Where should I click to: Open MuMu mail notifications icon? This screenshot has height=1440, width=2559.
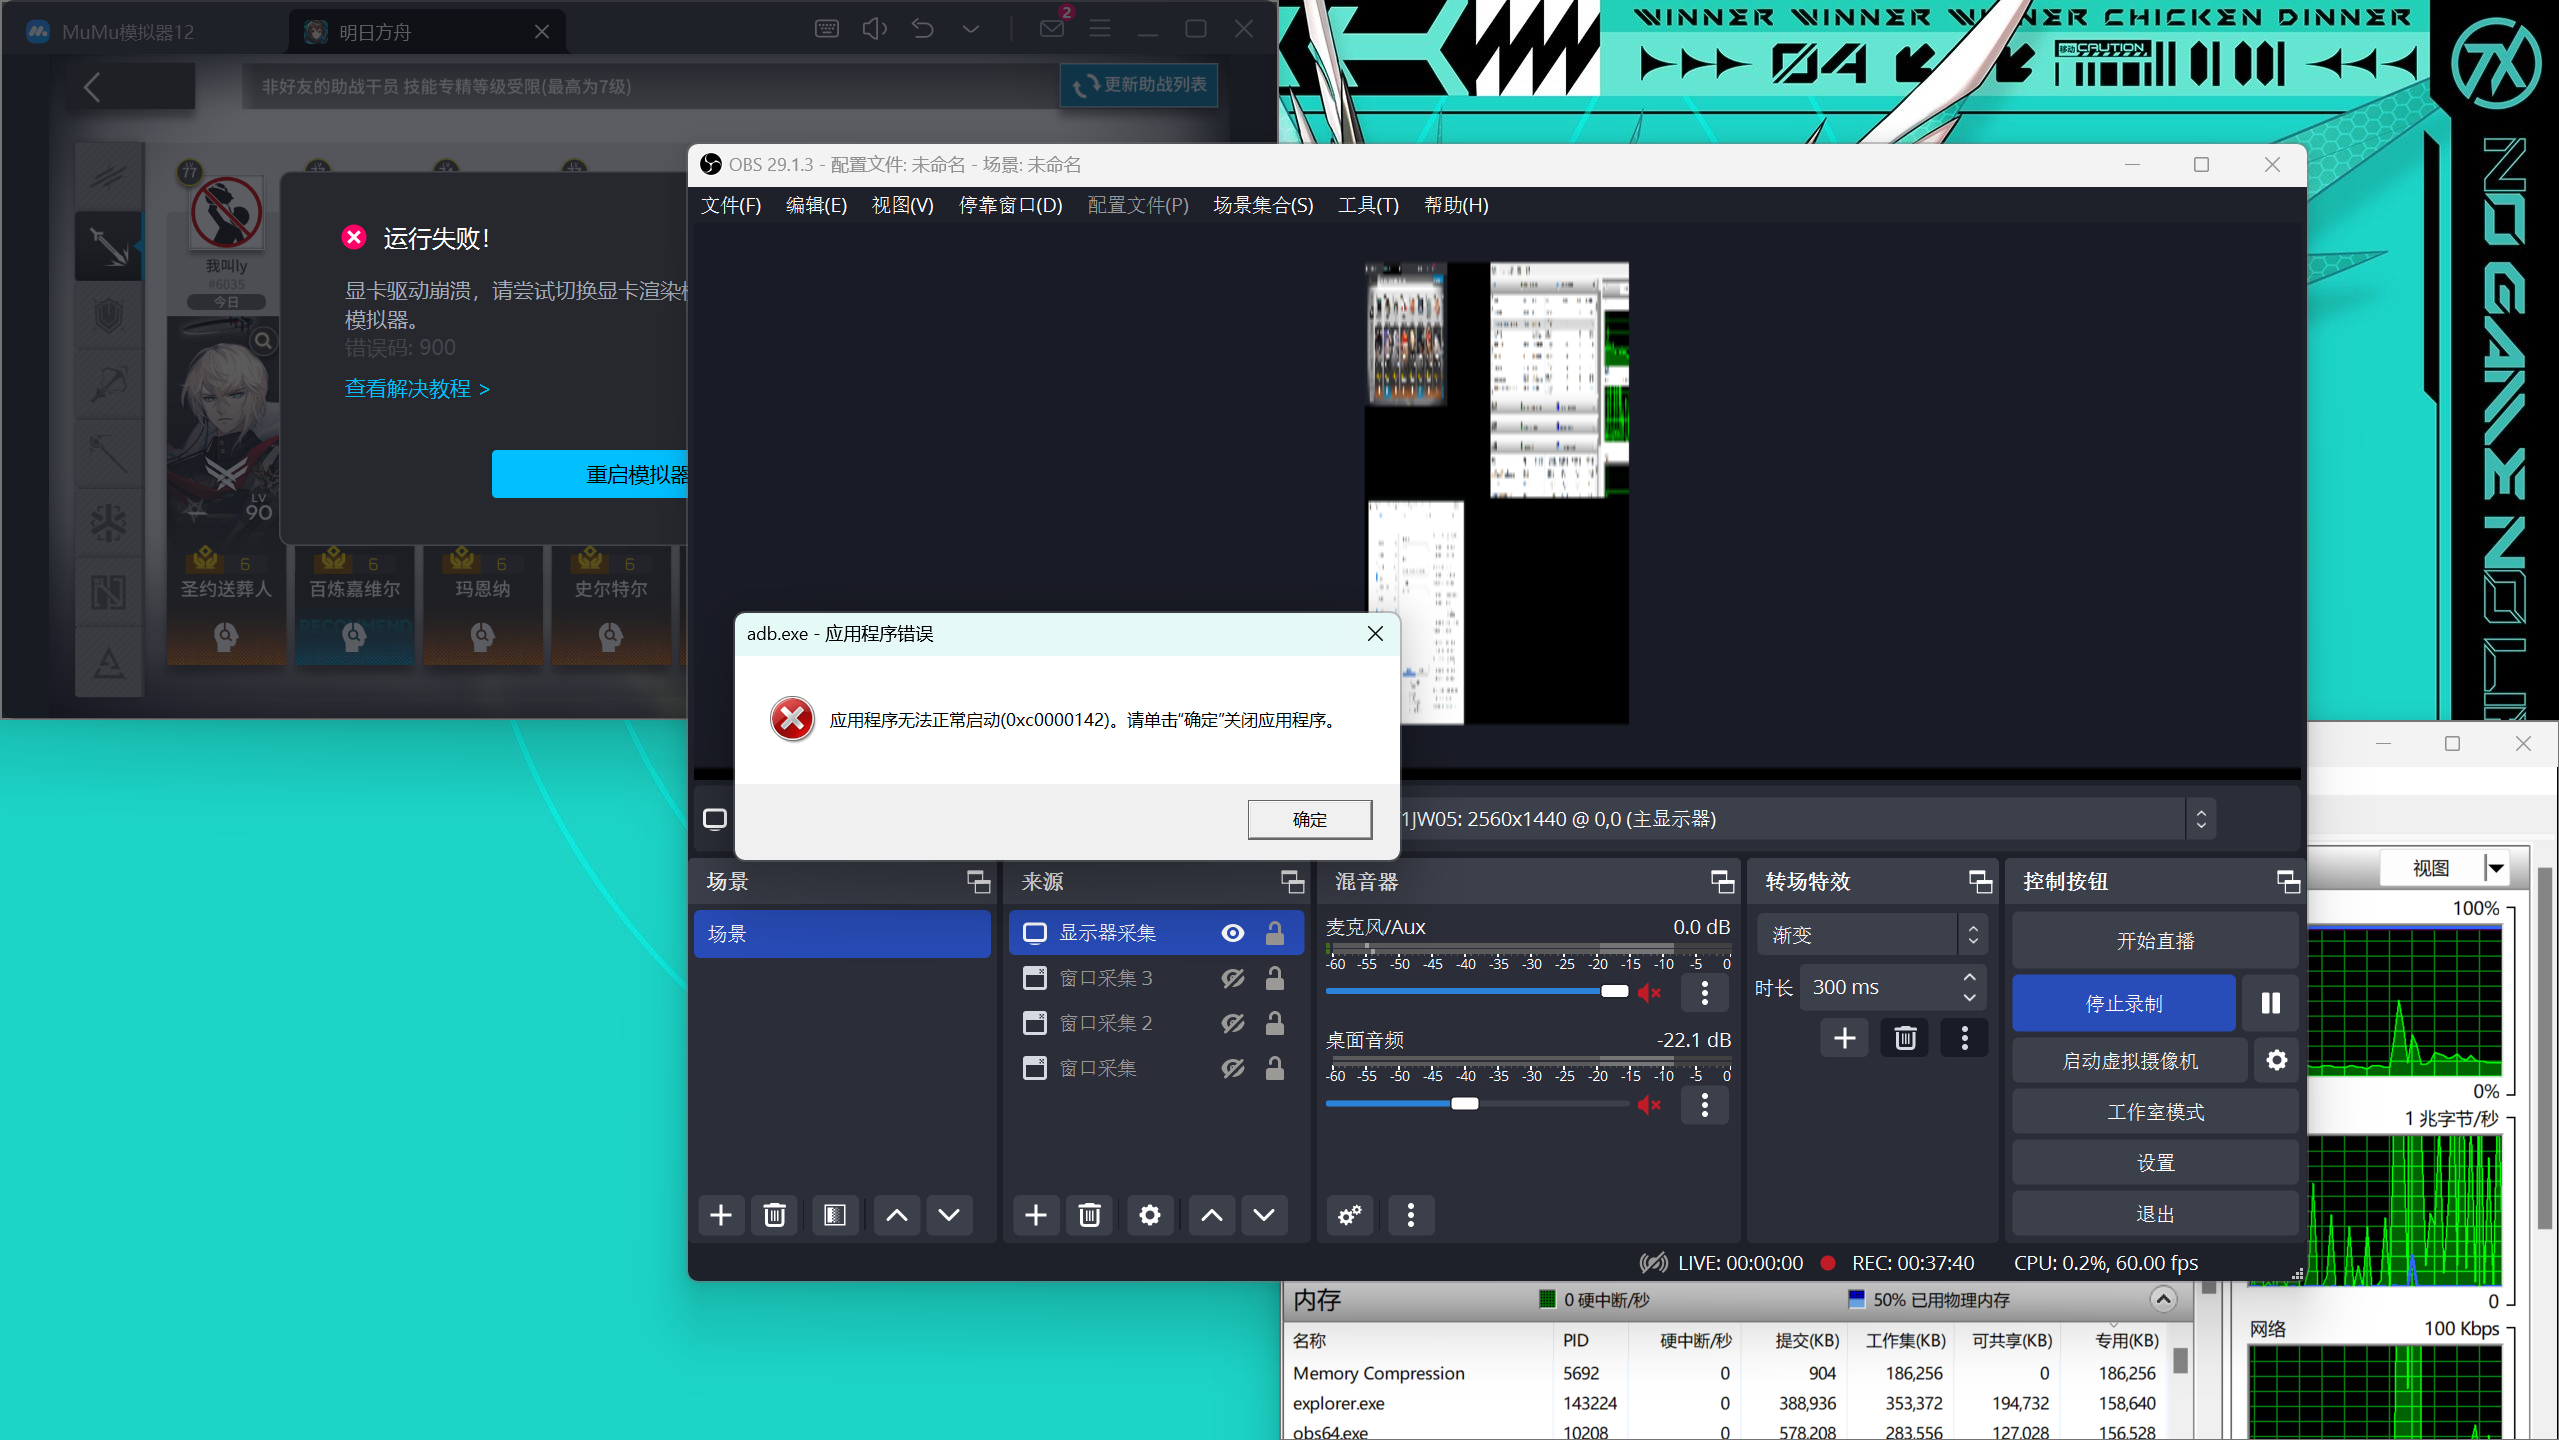point(1053,27)
